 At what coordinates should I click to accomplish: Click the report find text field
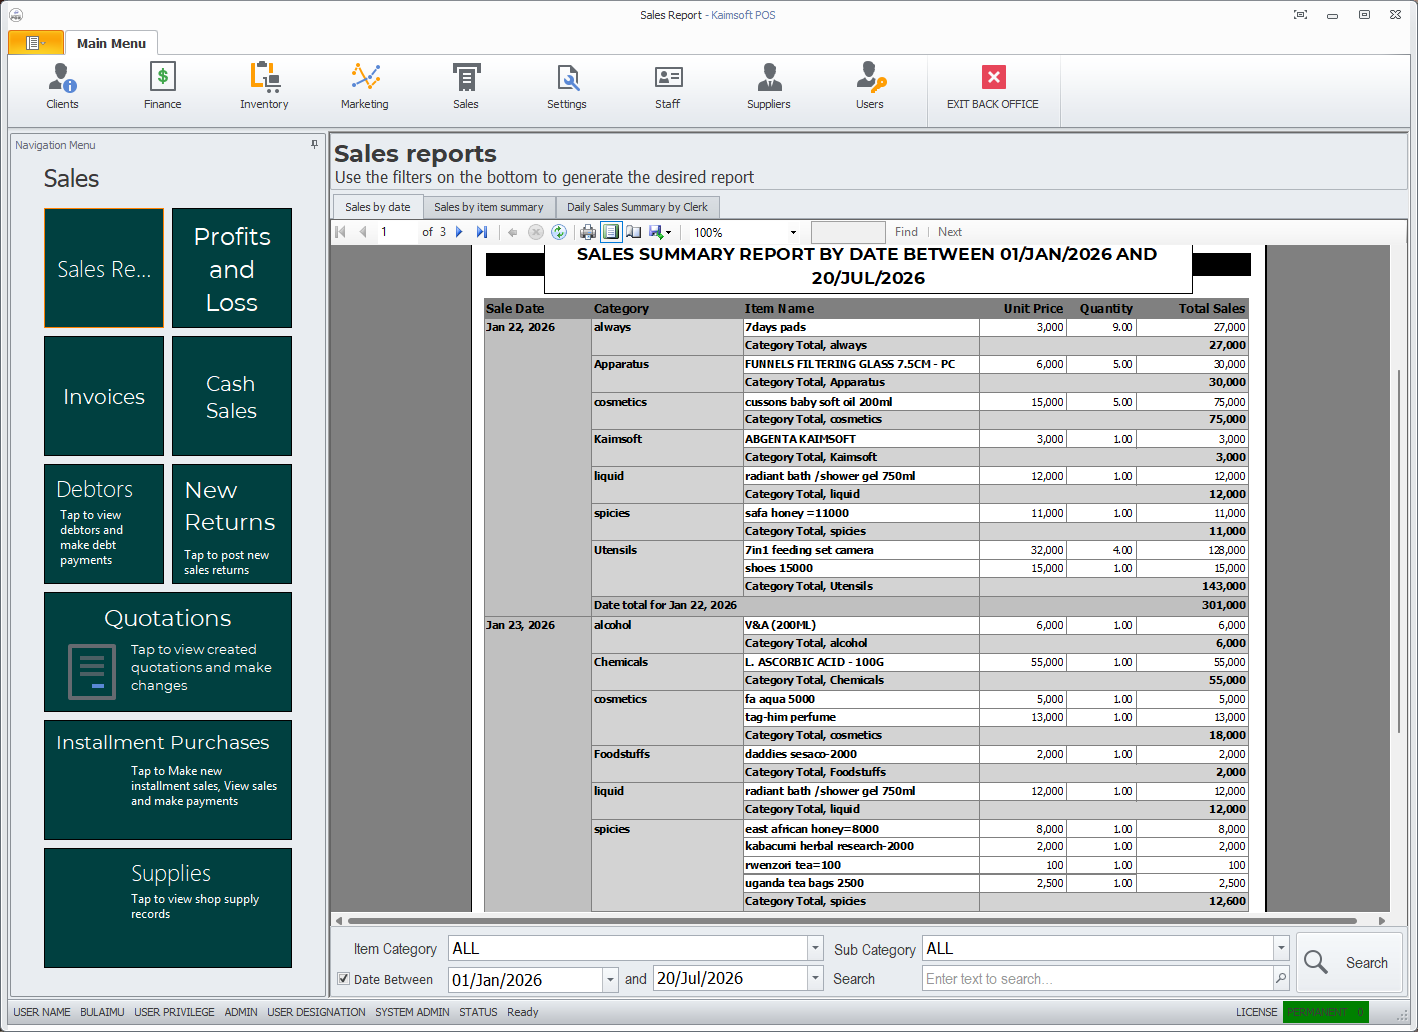[x=848, y=232]
